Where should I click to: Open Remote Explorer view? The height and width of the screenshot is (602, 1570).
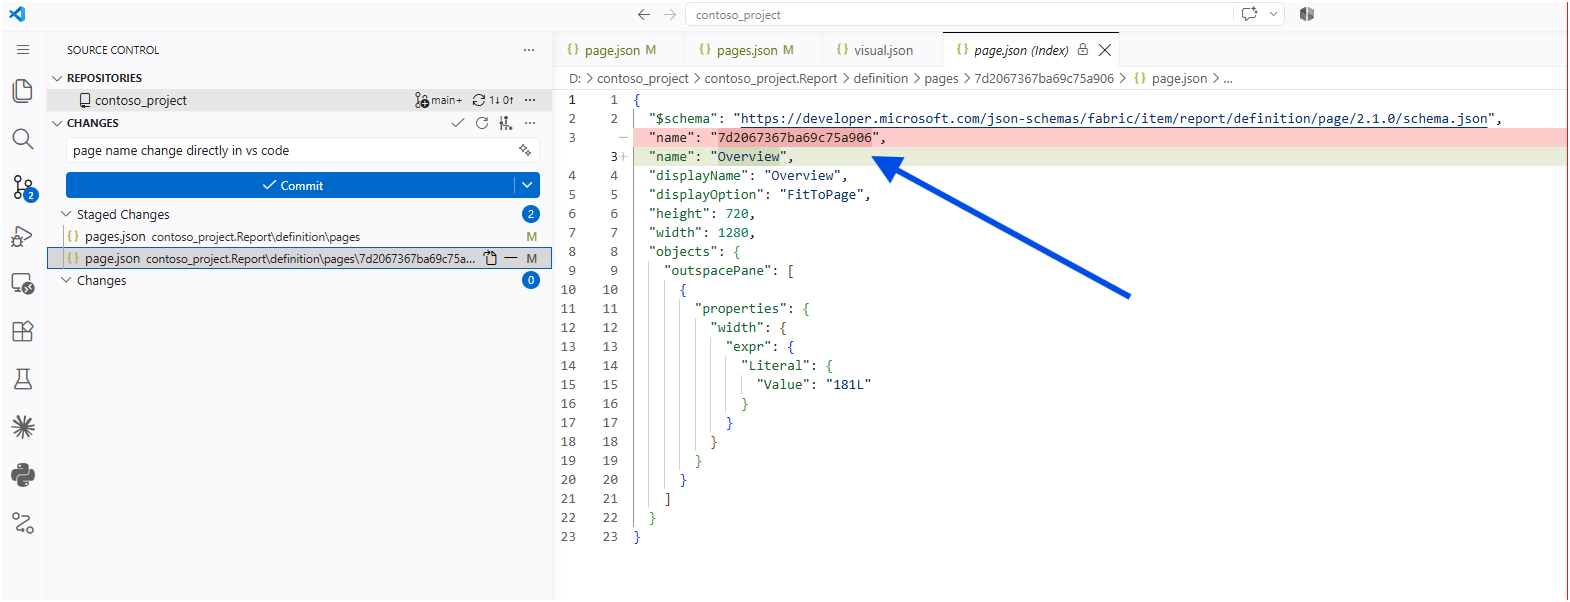pyautogui.click(x=23, y=284)
